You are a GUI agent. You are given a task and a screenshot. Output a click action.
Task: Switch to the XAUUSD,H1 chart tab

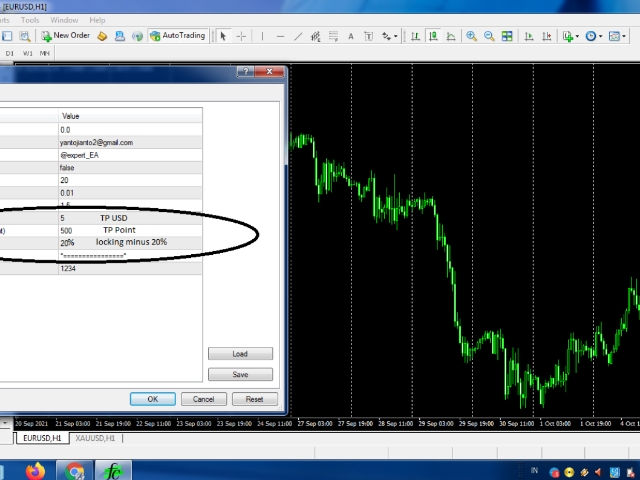[96, 438]
